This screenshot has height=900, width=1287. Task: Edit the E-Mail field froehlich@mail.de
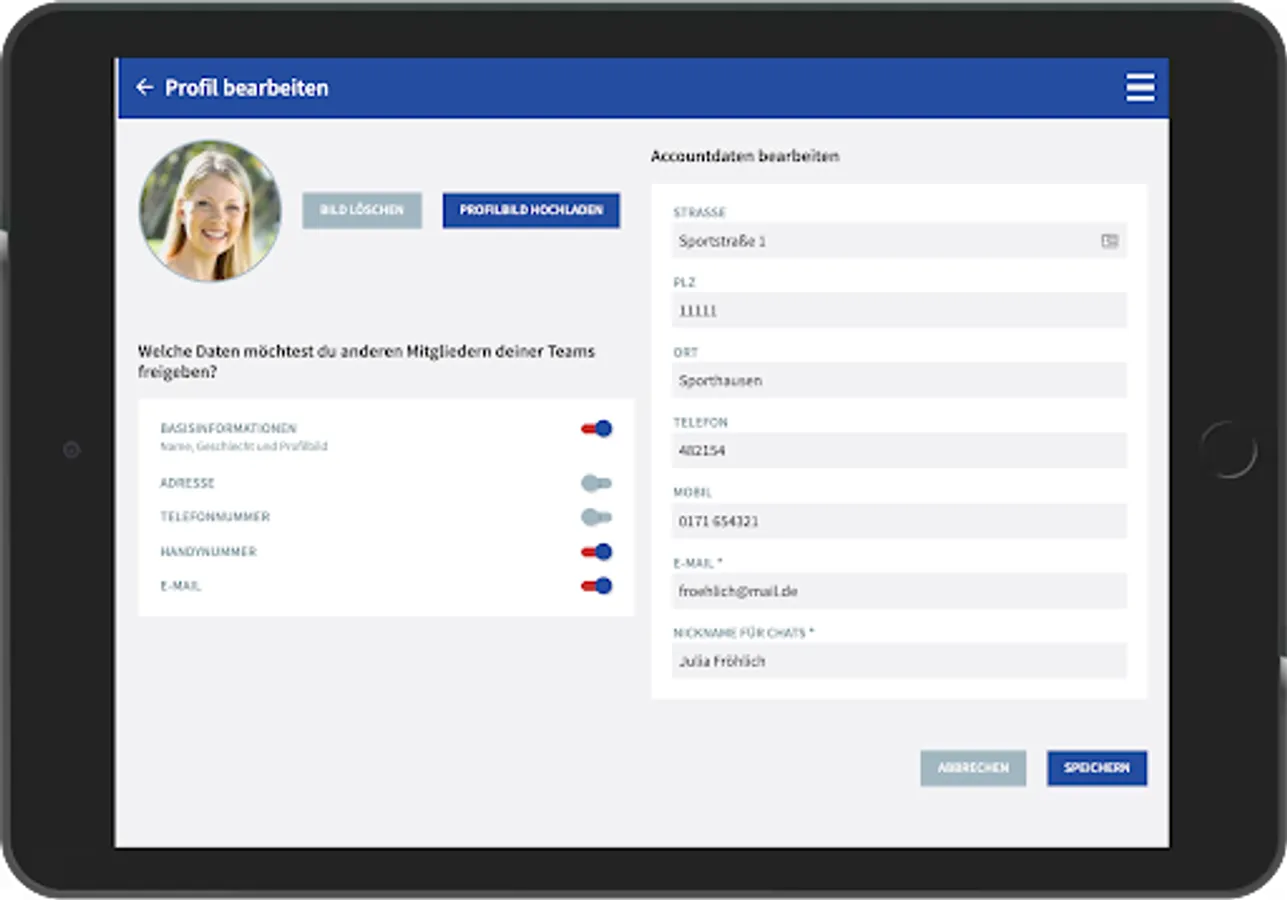[899, 591]
